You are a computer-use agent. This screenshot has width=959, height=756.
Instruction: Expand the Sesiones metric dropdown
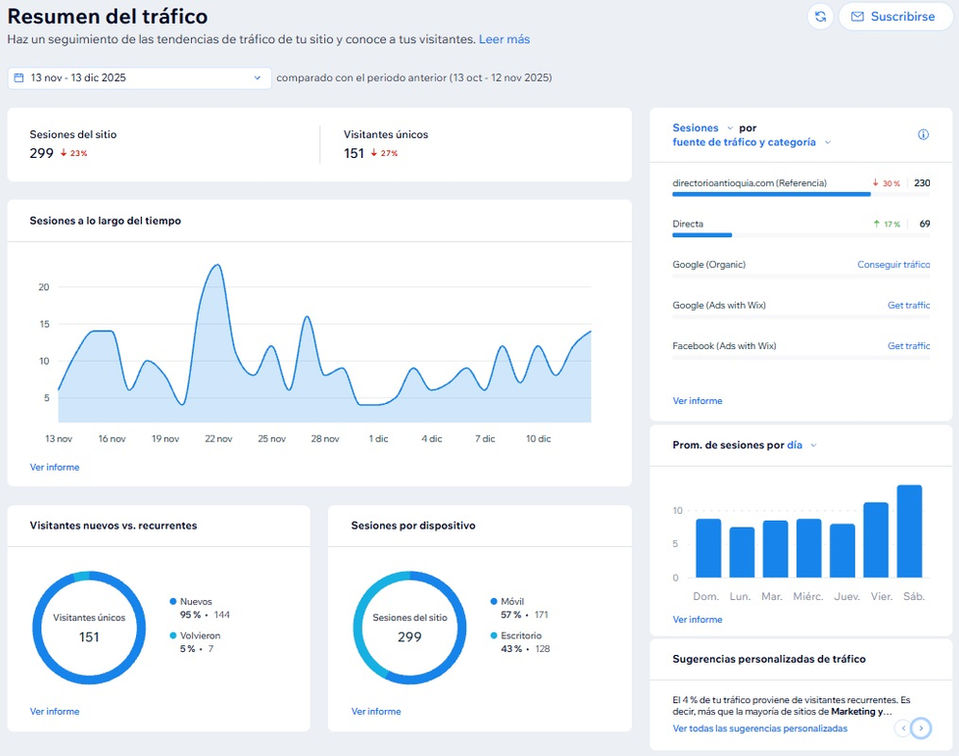coord(703,128)
